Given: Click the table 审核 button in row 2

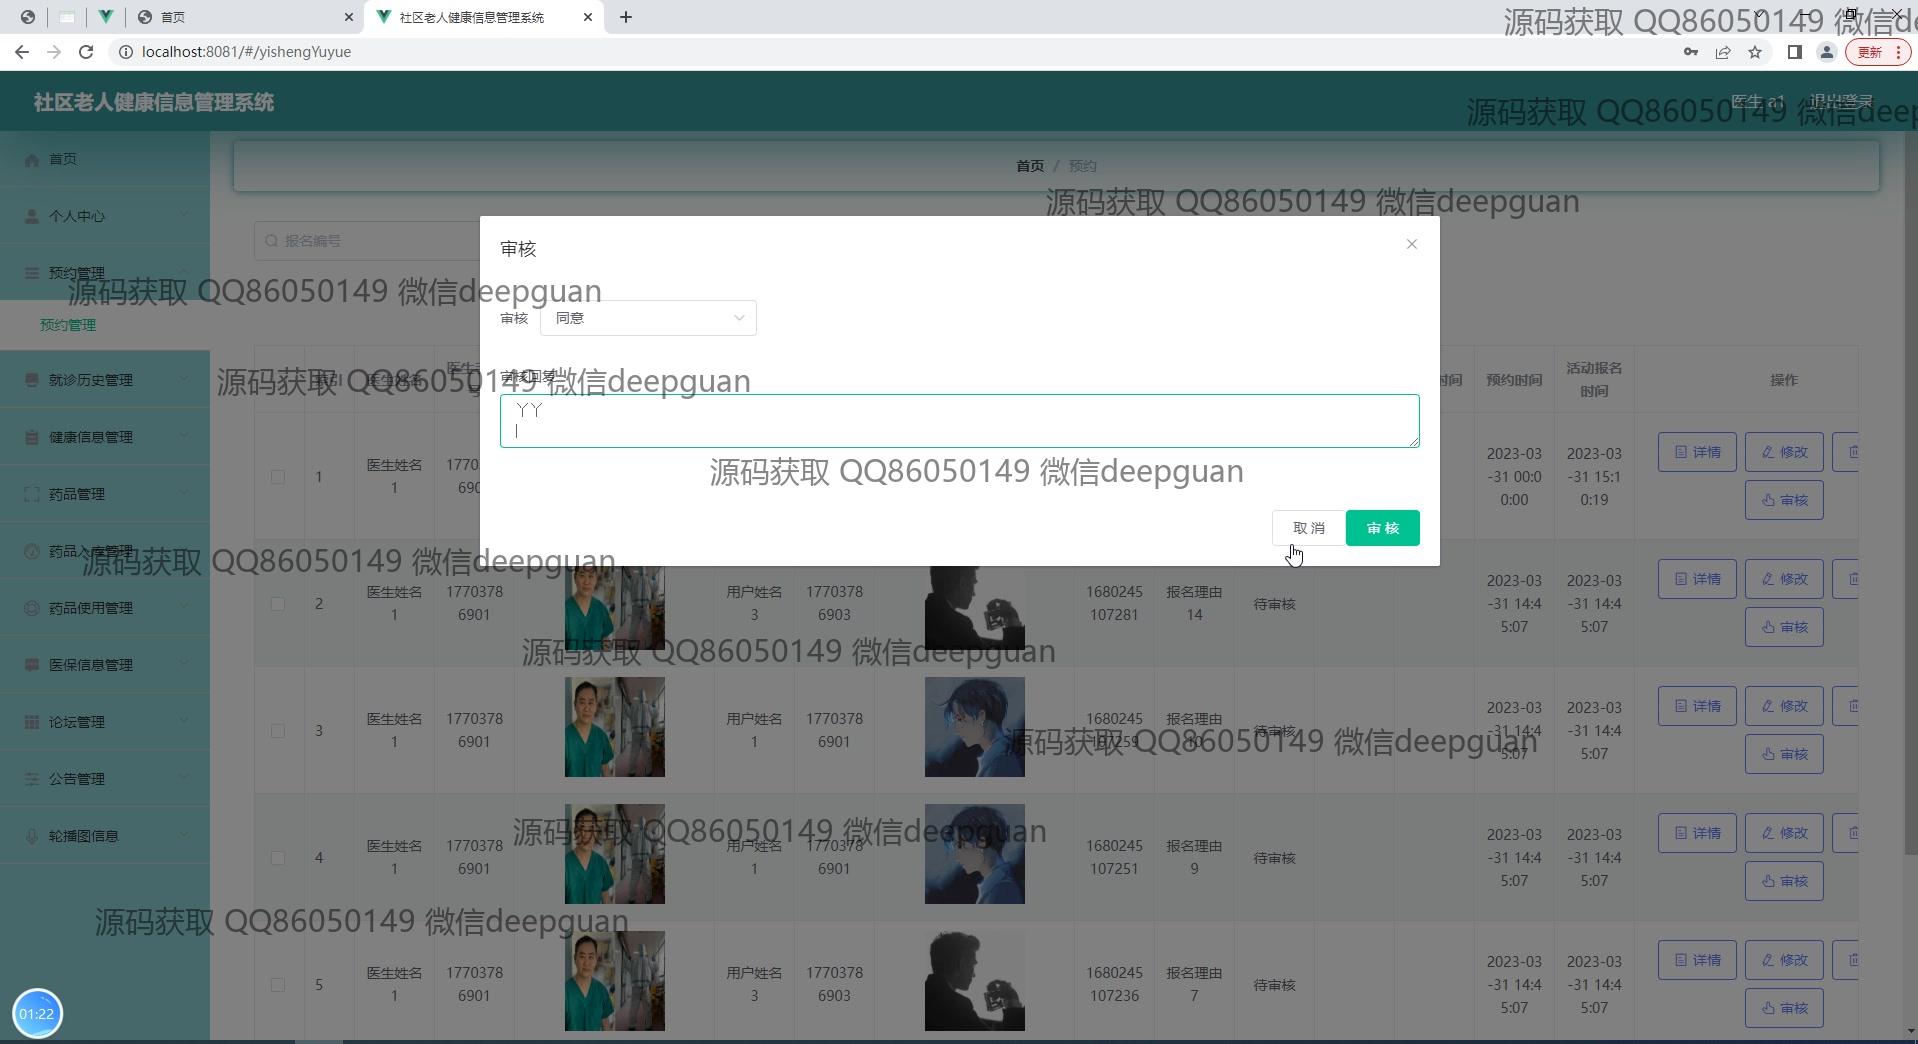Looking at the screenshot, I should [1784, 627].
